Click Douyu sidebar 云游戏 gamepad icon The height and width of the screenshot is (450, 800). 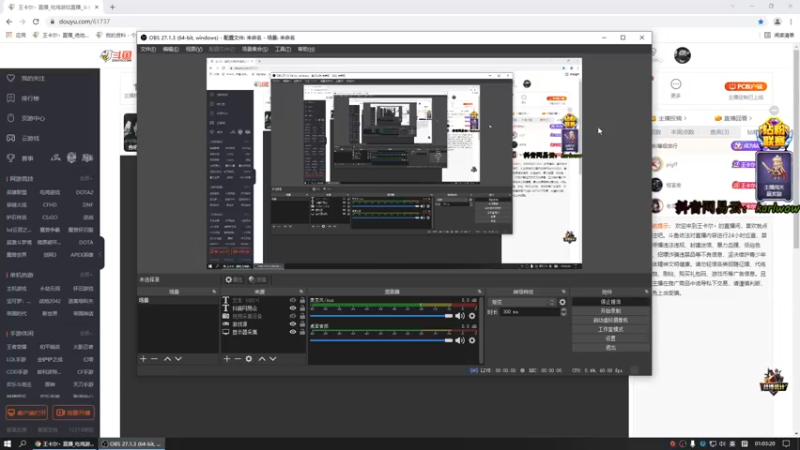click(11, 138)
